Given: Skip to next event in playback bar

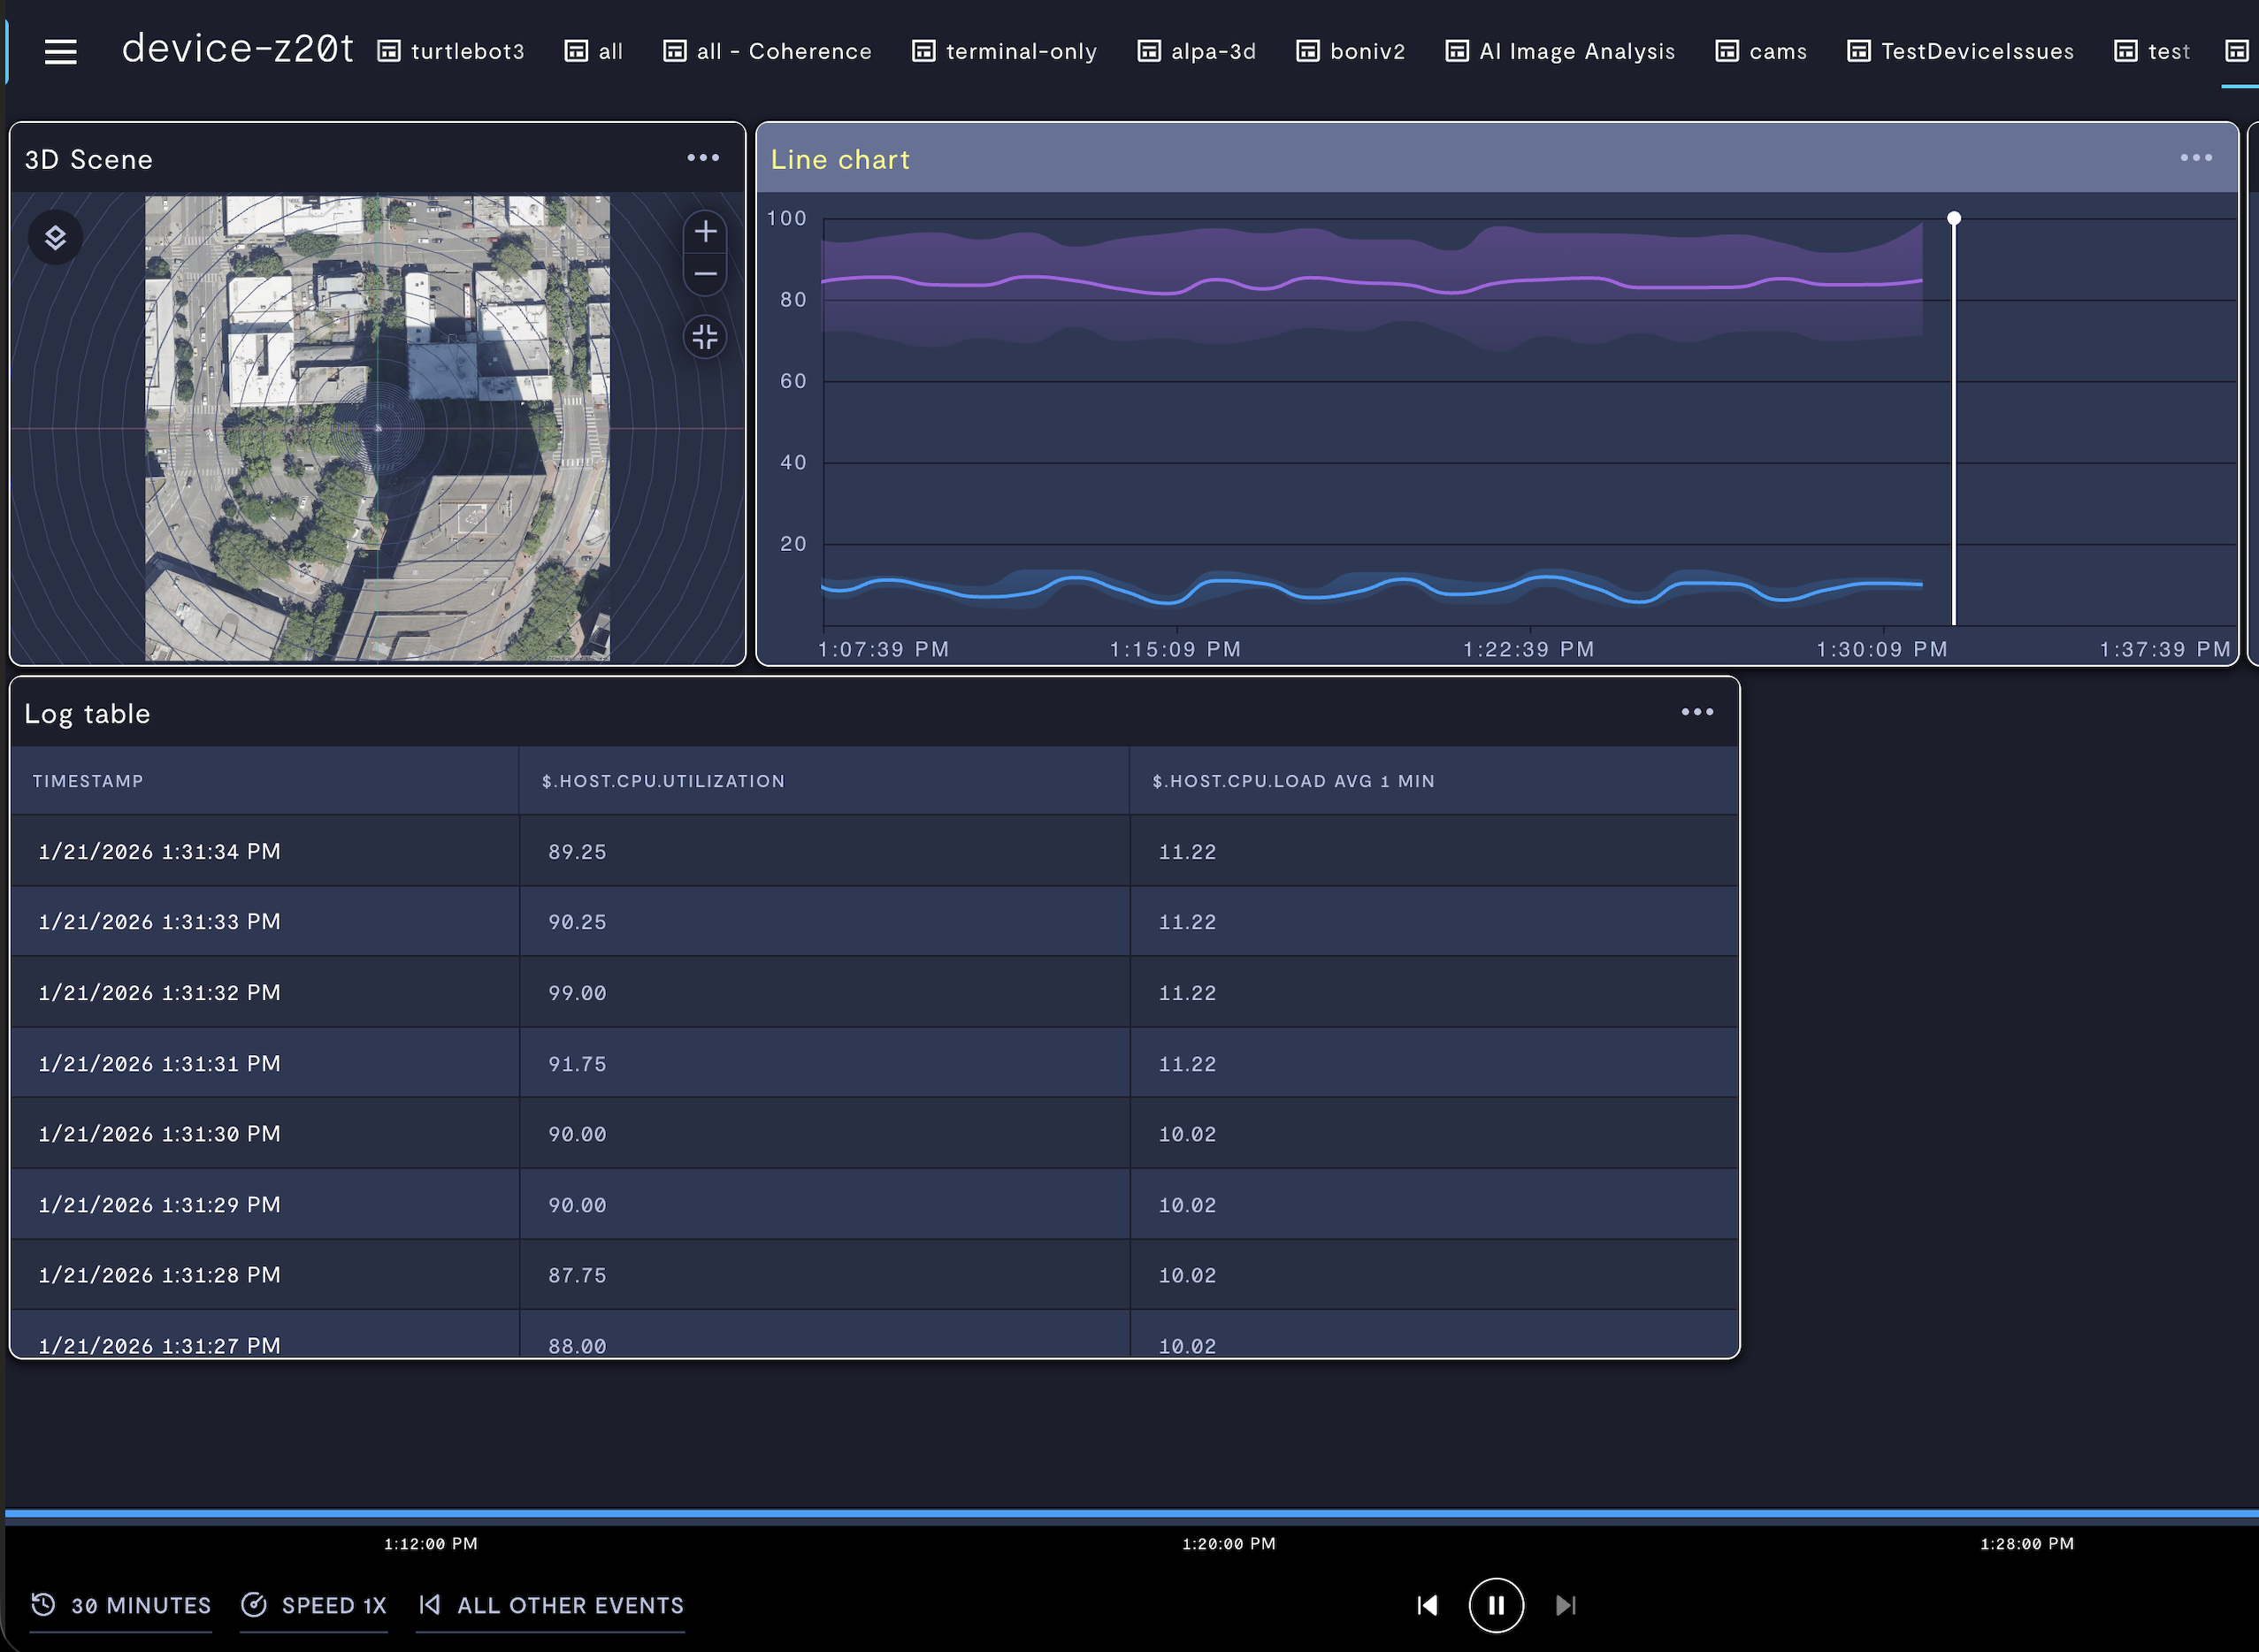Looking at the screenshot, I should click(x=1566, y=1605).
